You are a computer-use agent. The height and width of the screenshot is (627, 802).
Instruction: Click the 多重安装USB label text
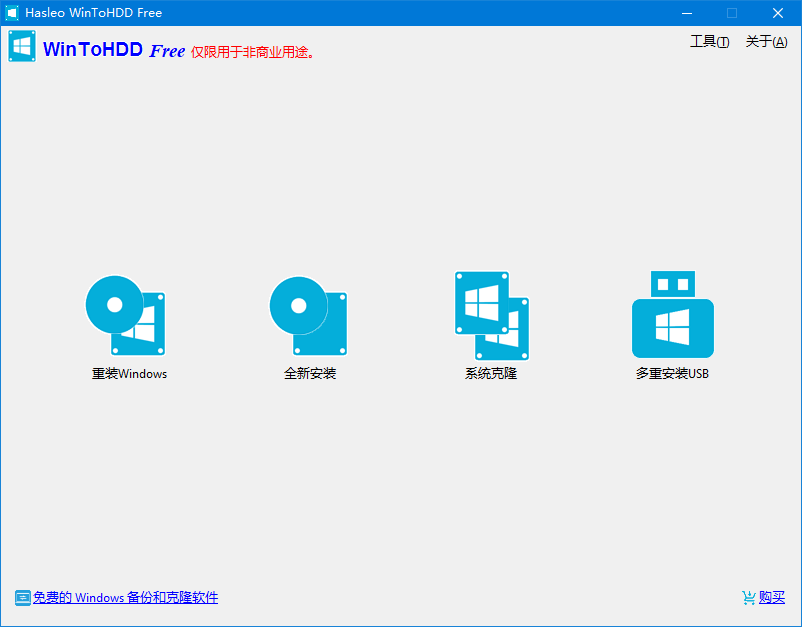coord(671,374)
